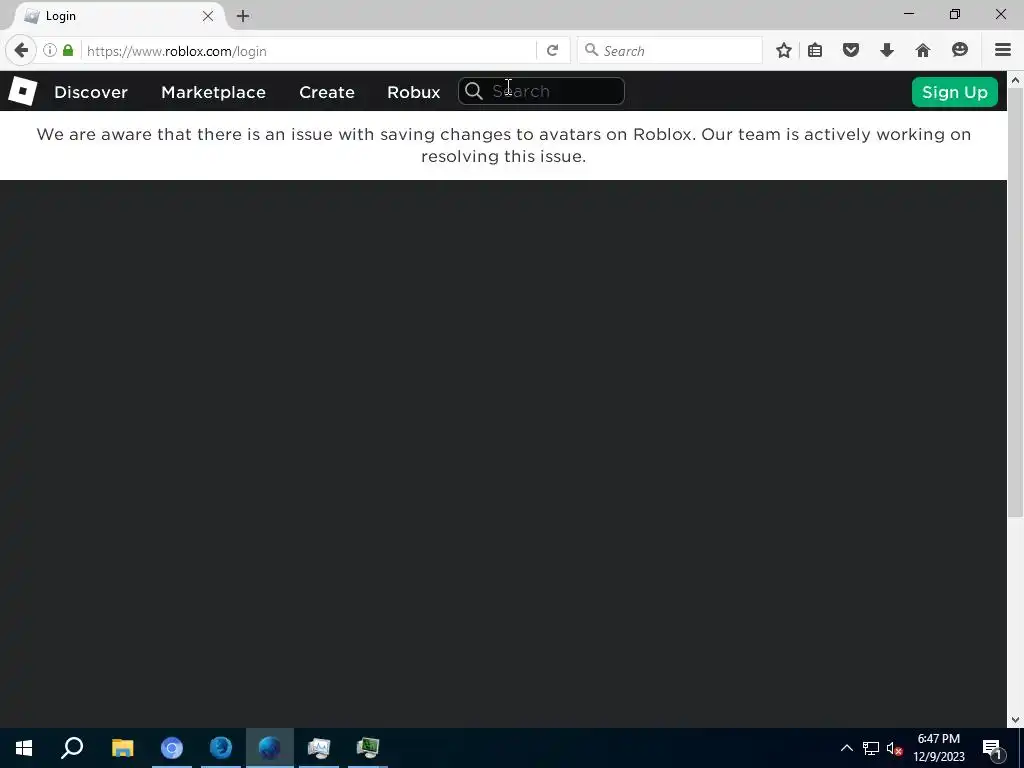The height and width of the screenshot is (768, 1024).
Task: Click the Roblox logo home icon
Action: pos(22,91)
